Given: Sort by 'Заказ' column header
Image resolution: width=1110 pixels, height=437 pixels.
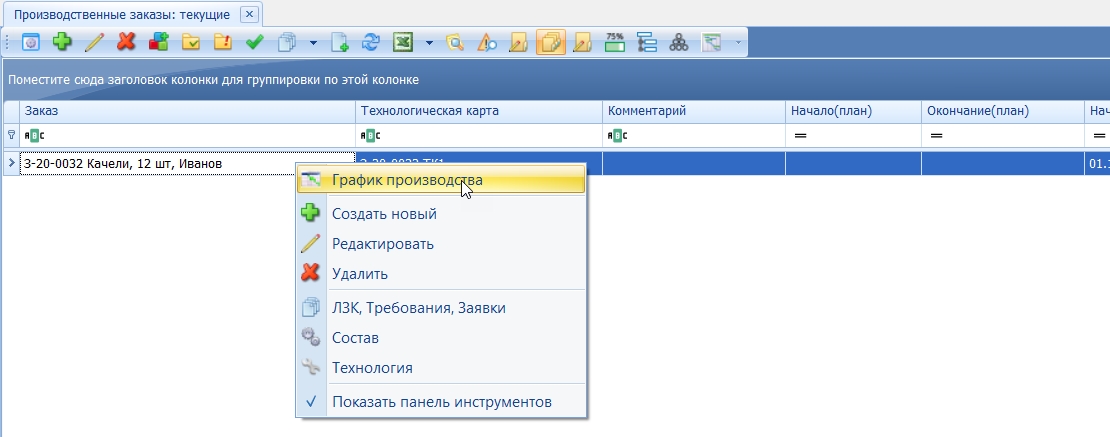Looking at the screenshot, I should pos(188,111).
